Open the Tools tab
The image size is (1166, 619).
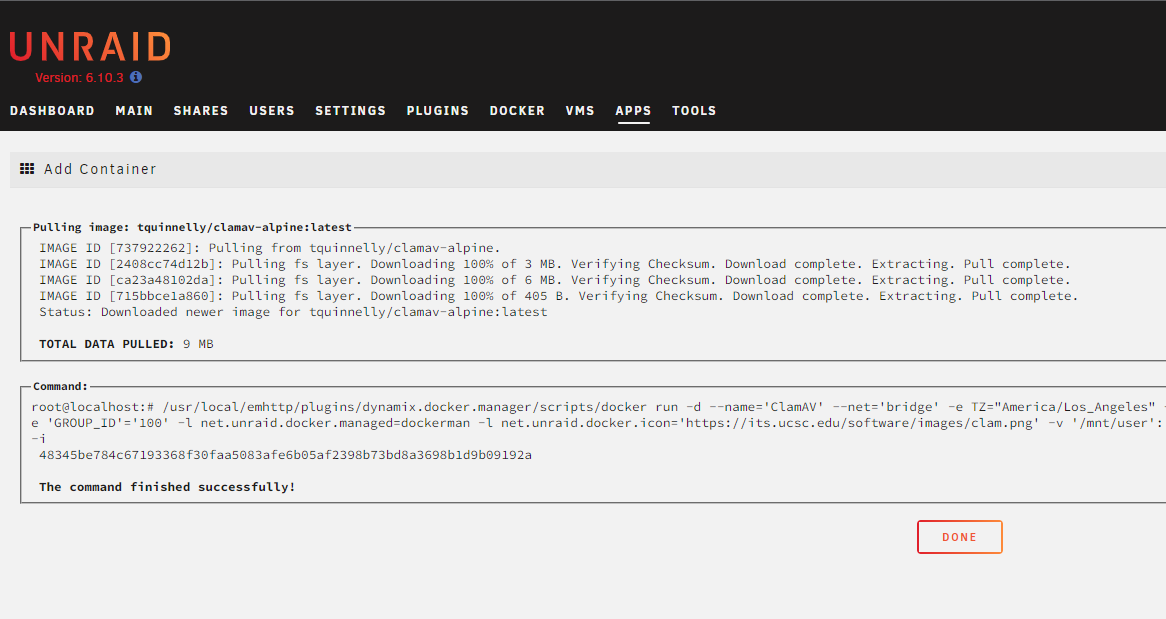pos(694,111)
